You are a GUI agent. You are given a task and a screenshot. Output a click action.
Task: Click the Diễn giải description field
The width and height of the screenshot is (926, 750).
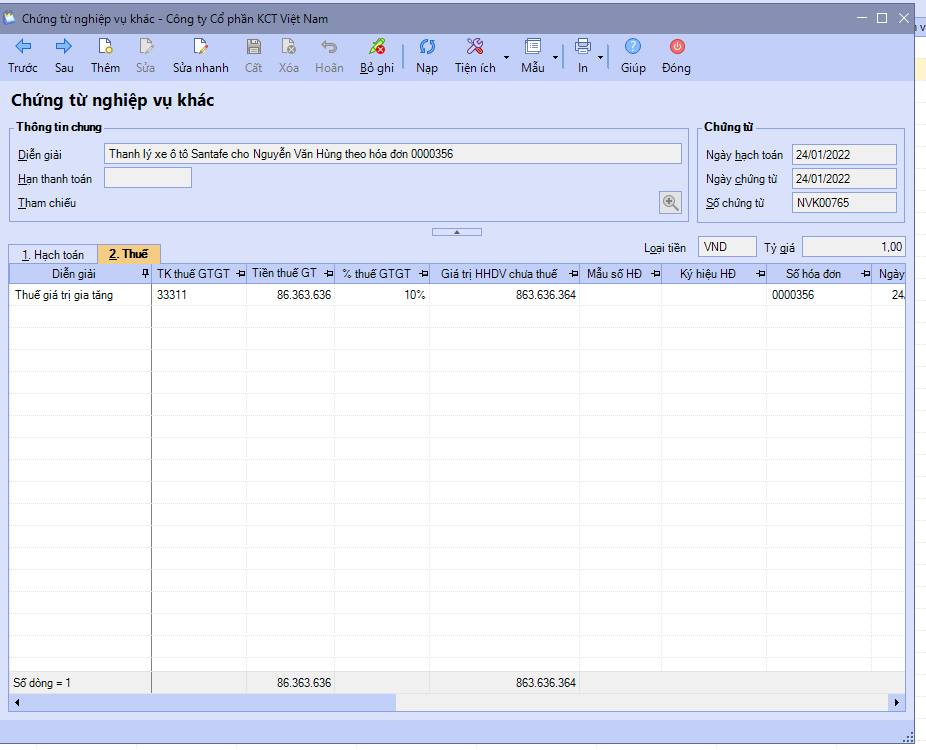coord(393,154)
